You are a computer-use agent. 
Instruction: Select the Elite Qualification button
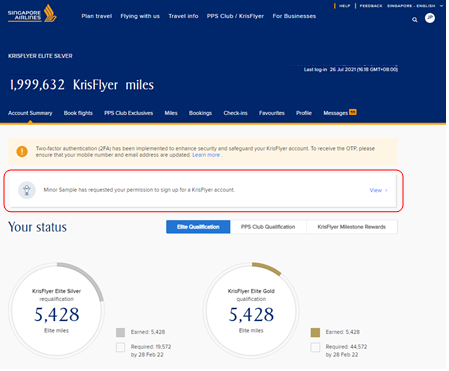pos(198,227)
